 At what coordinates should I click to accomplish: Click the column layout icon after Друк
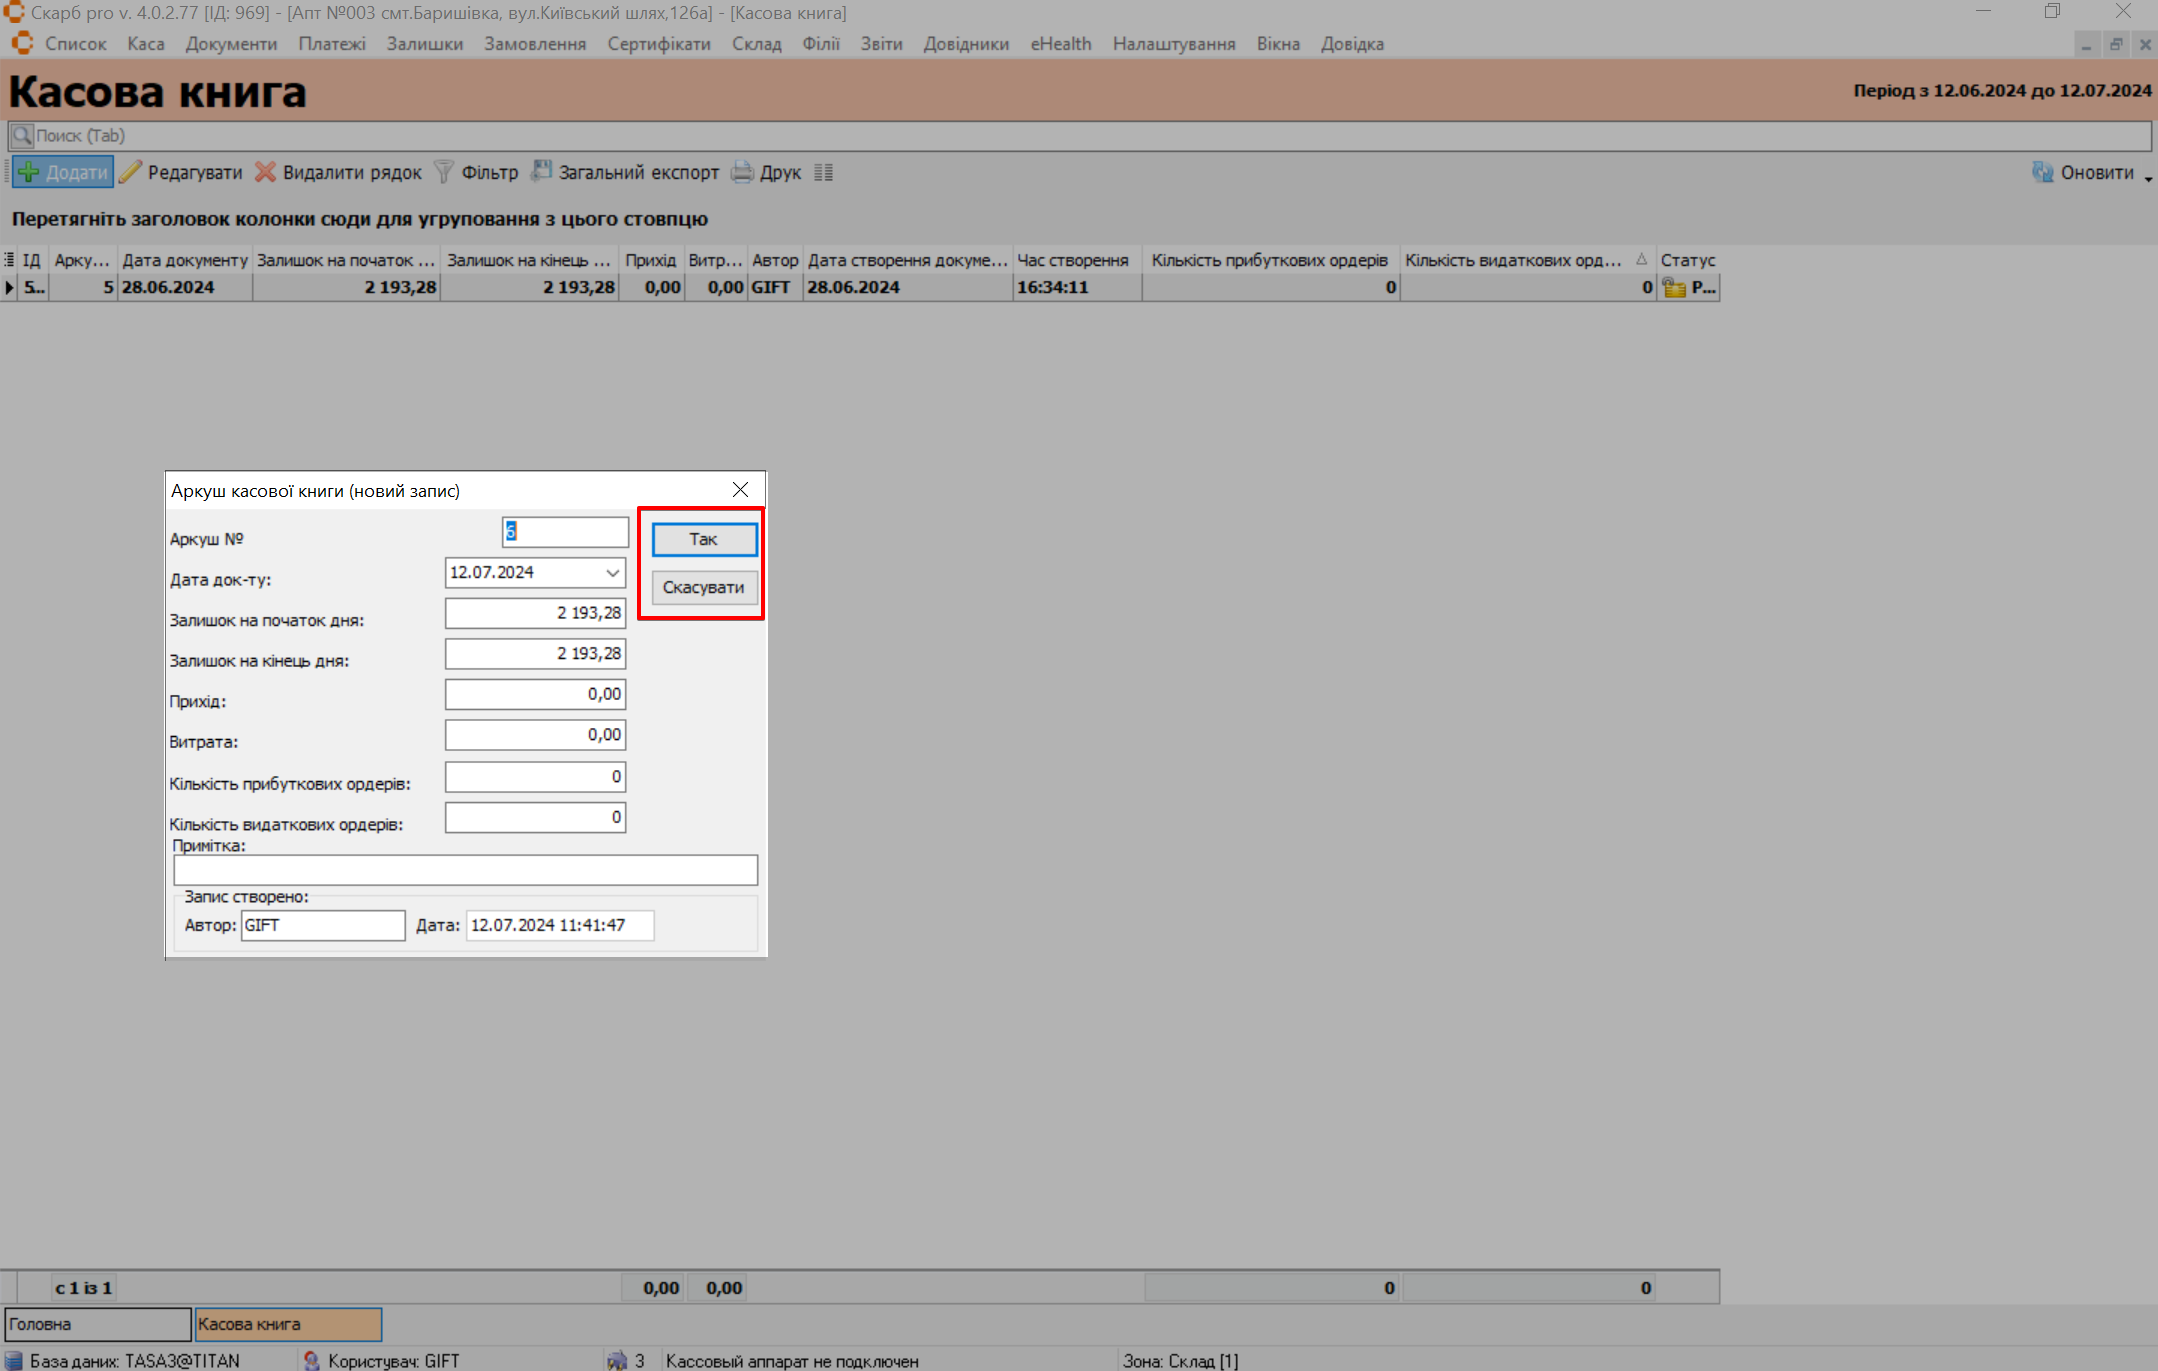(823, 172)
